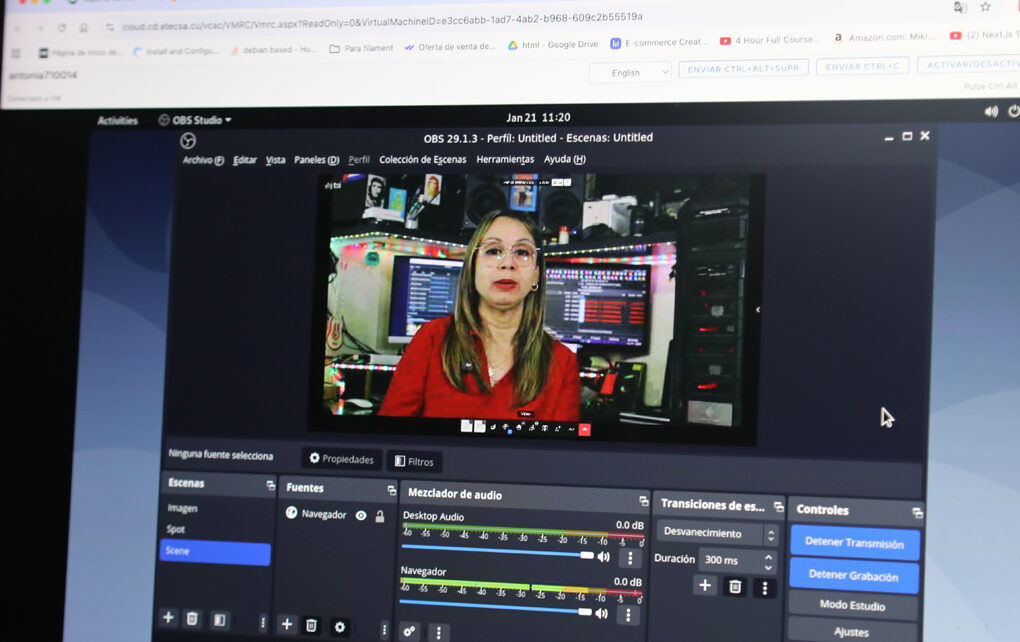Delete selected scene using Escenas trash icon

[x=192, y=619]
